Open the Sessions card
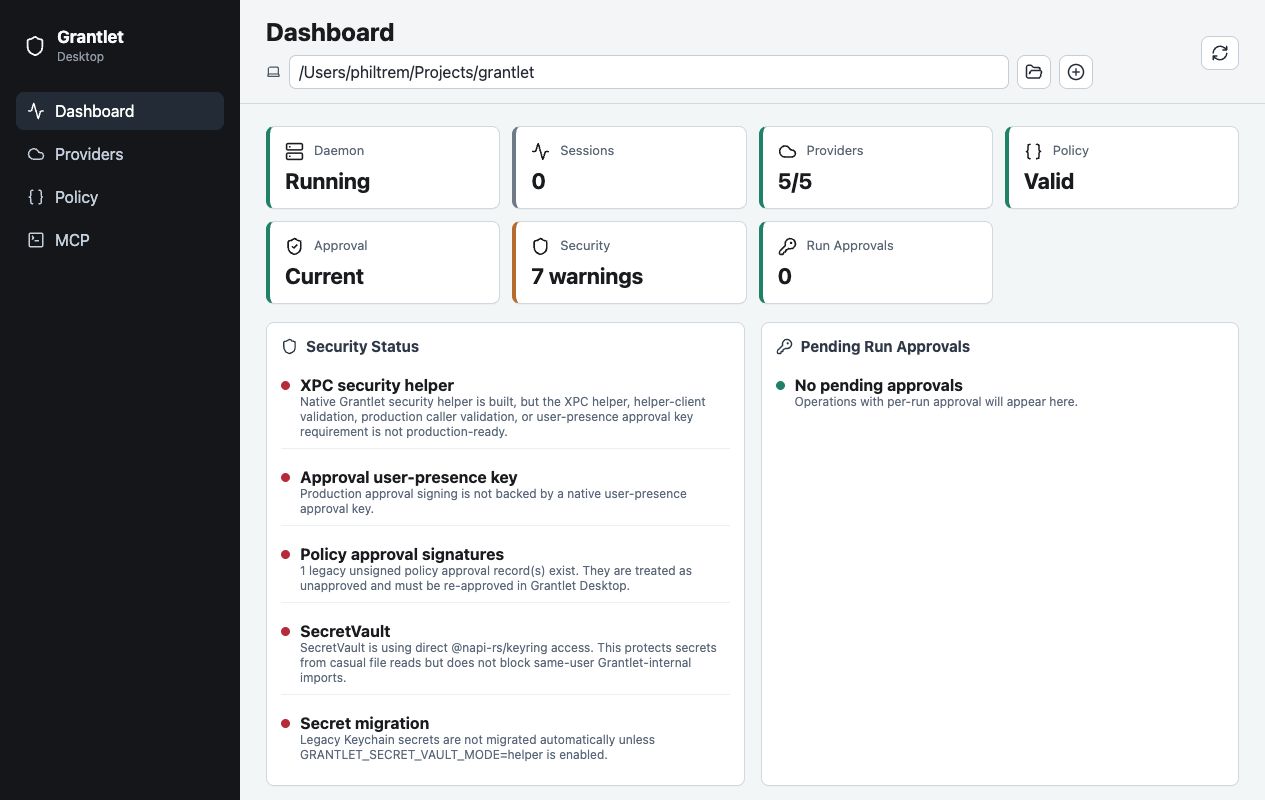The height and width of the screenshot is (800, 1265). pyautogui.click(x=629, y=167)
